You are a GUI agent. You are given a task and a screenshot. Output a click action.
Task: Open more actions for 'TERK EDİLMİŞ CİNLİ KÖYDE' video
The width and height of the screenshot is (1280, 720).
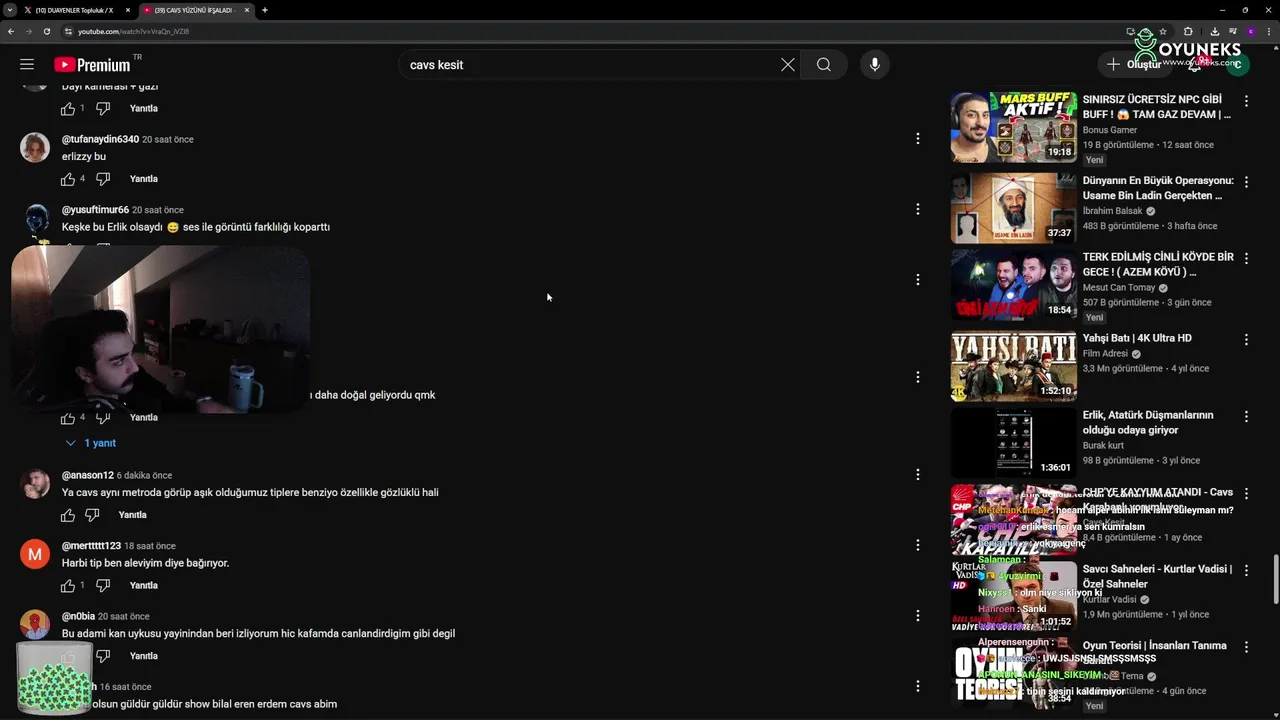[x=1246, y=258]
